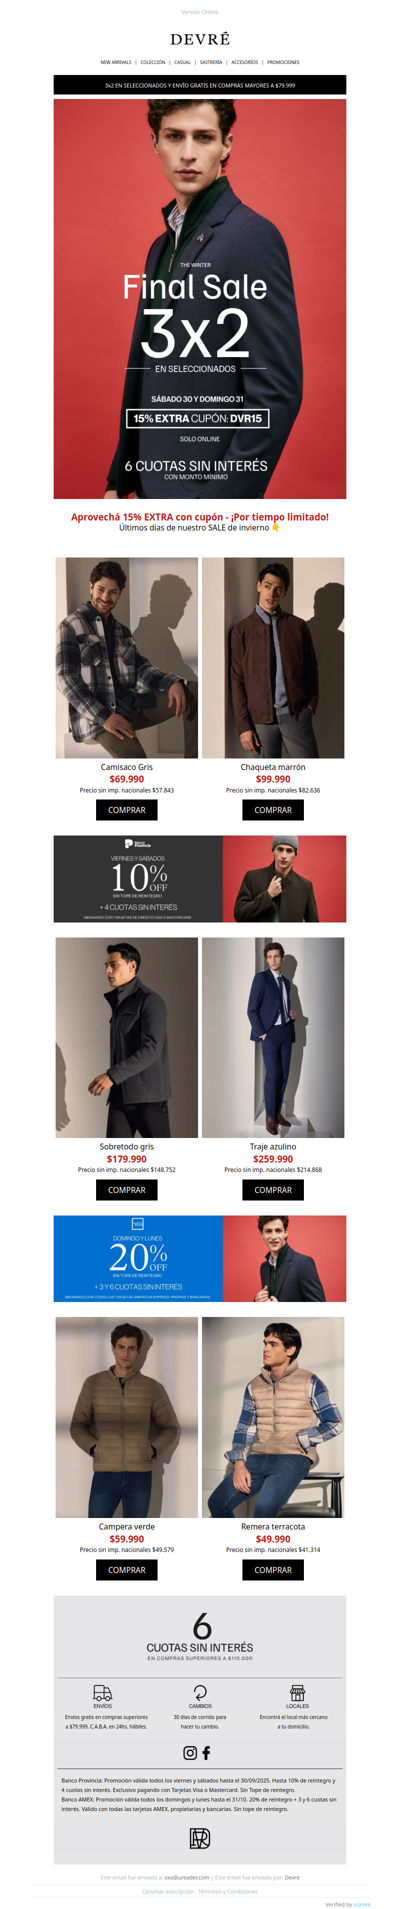Open the New Arrivals menu item
This screenshot has width=400, height=1909.
pos(116,62)
